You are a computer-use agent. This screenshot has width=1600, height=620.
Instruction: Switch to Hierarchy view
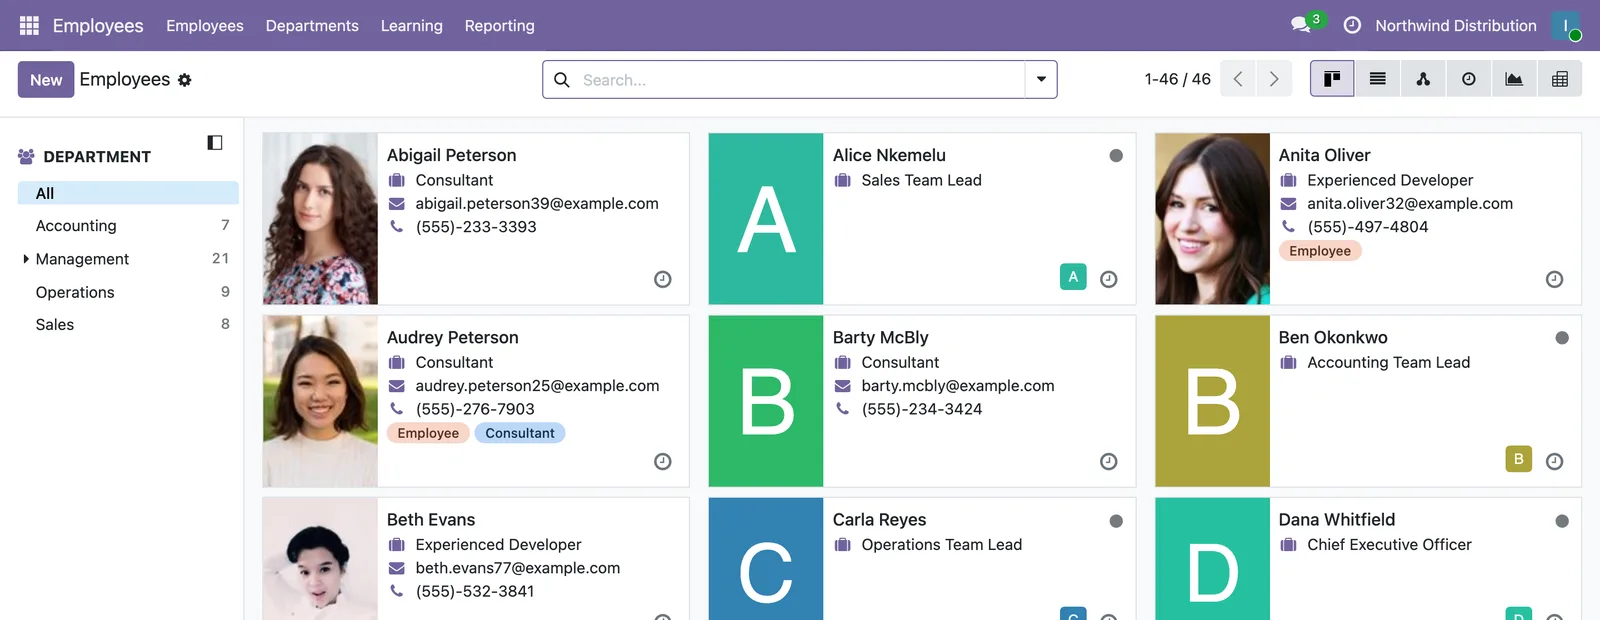1423,79
